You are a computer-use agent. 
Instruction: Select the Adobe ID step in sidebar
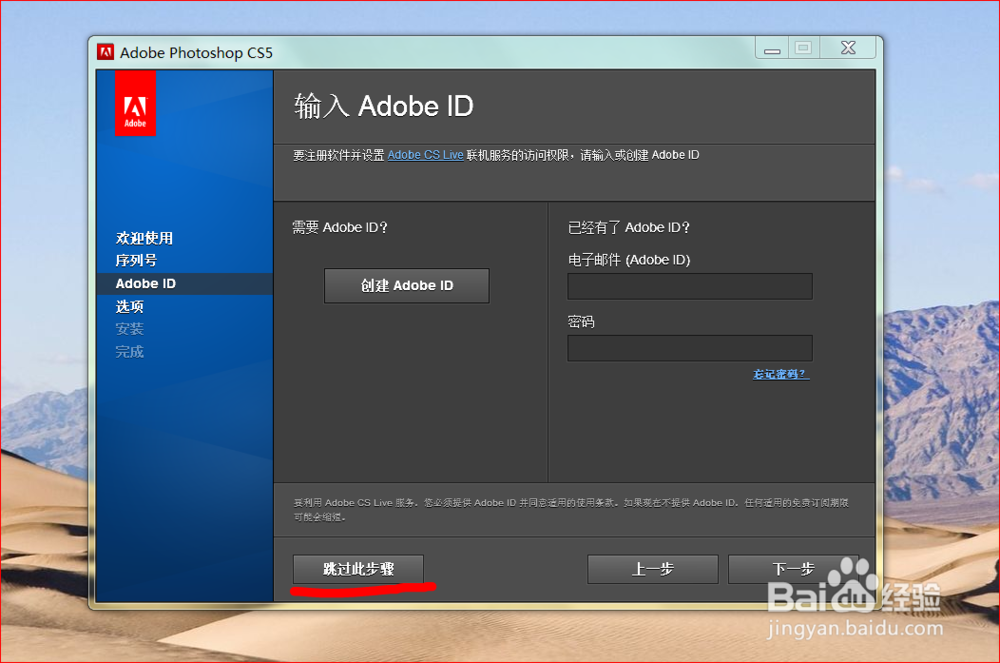[x=185, y=284]
